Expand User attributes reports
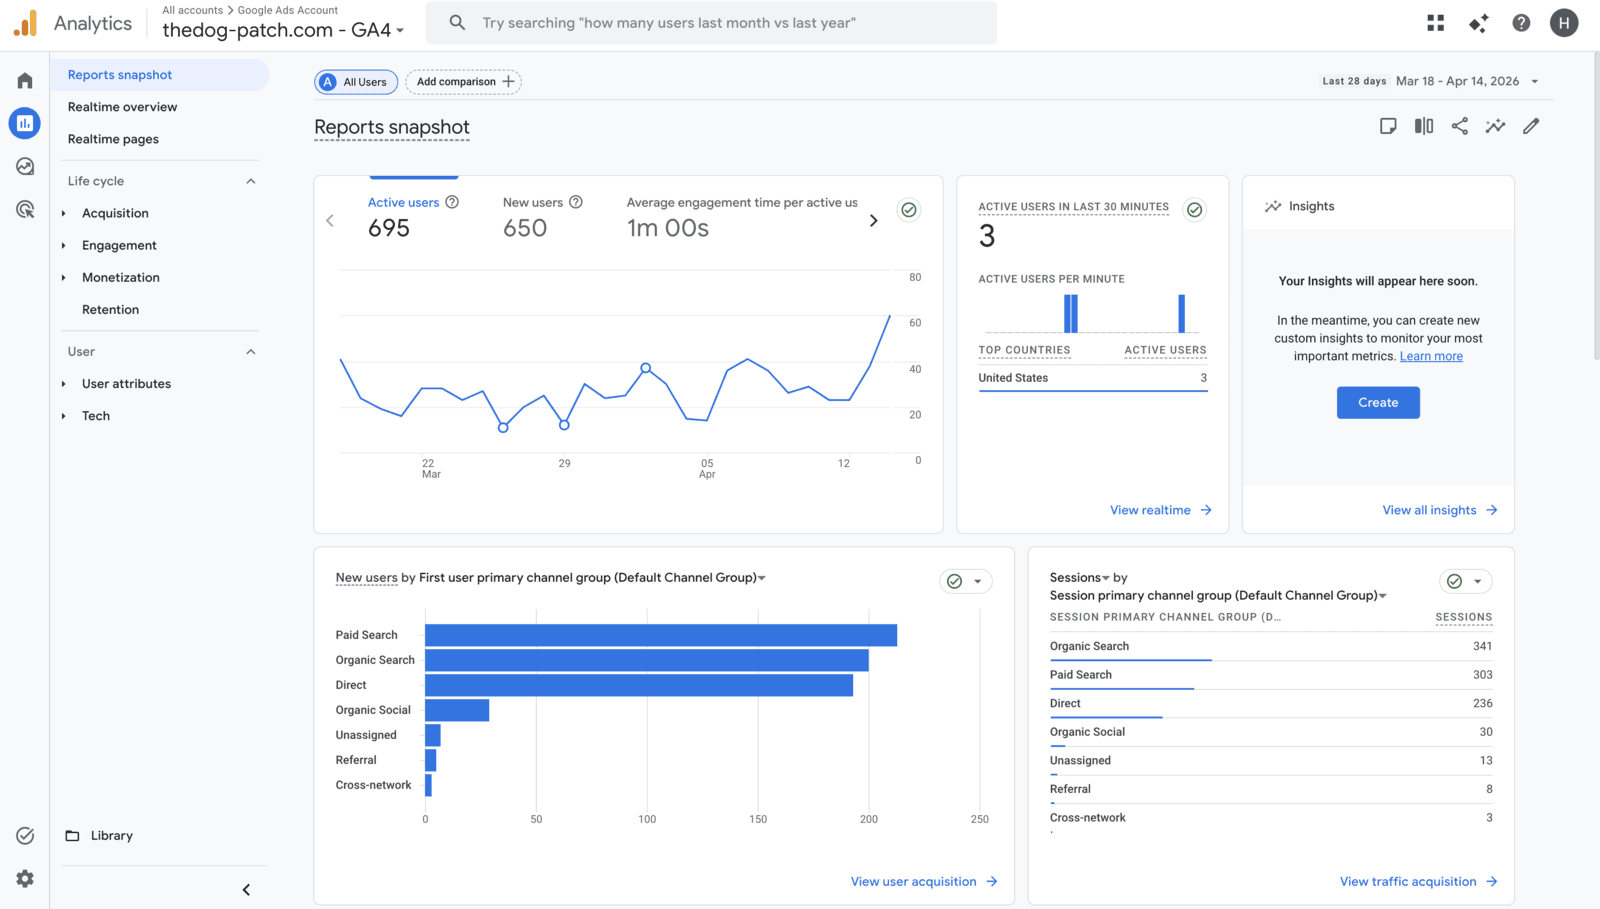The height and width of the screenshot is (909, 1600). 64,384
